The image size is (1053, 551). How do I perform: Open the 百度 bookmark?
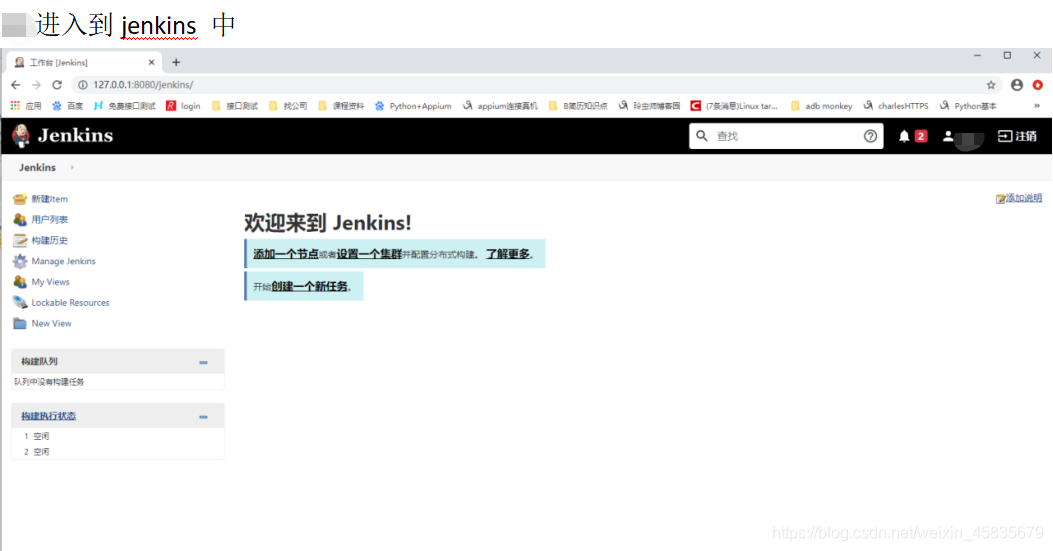pos(68,106)
